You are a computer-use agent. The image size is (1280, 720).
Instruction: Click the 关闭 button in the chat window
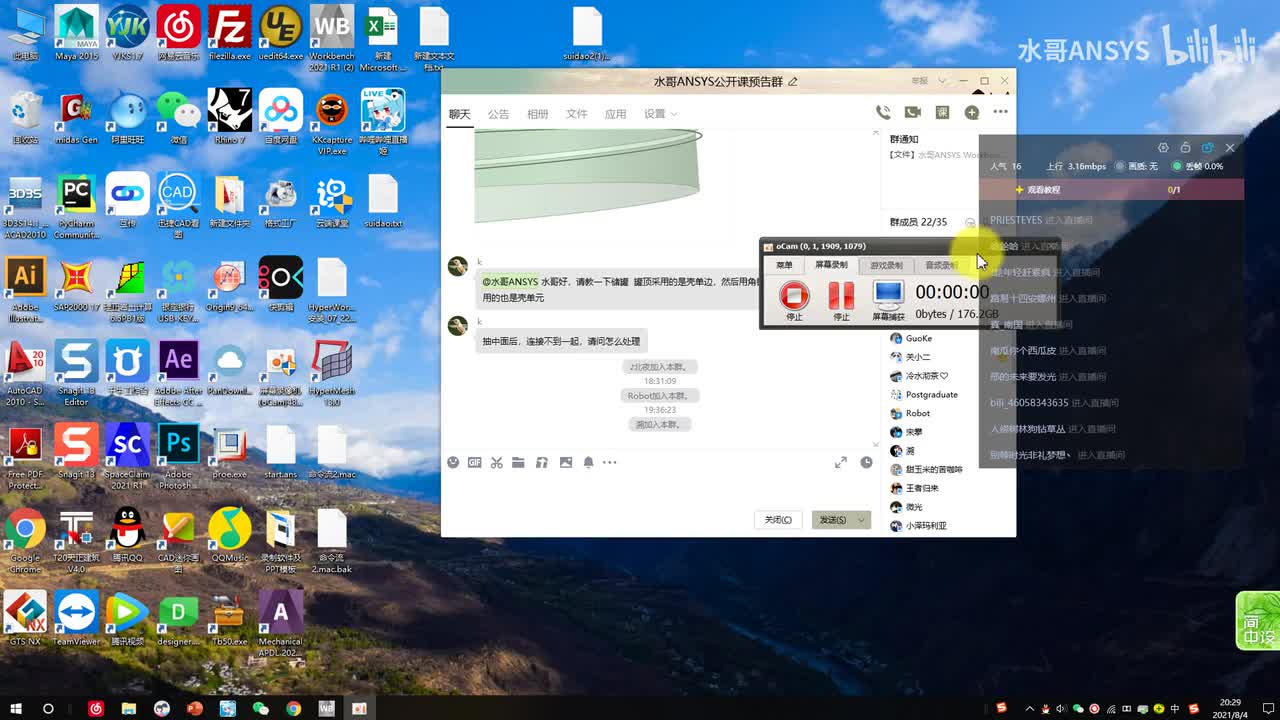point(778,520)
